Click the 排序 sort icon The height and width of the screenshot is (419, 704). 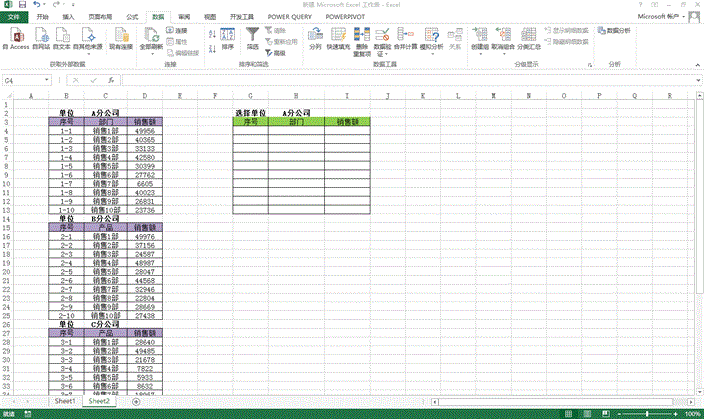tap(228, 38)
